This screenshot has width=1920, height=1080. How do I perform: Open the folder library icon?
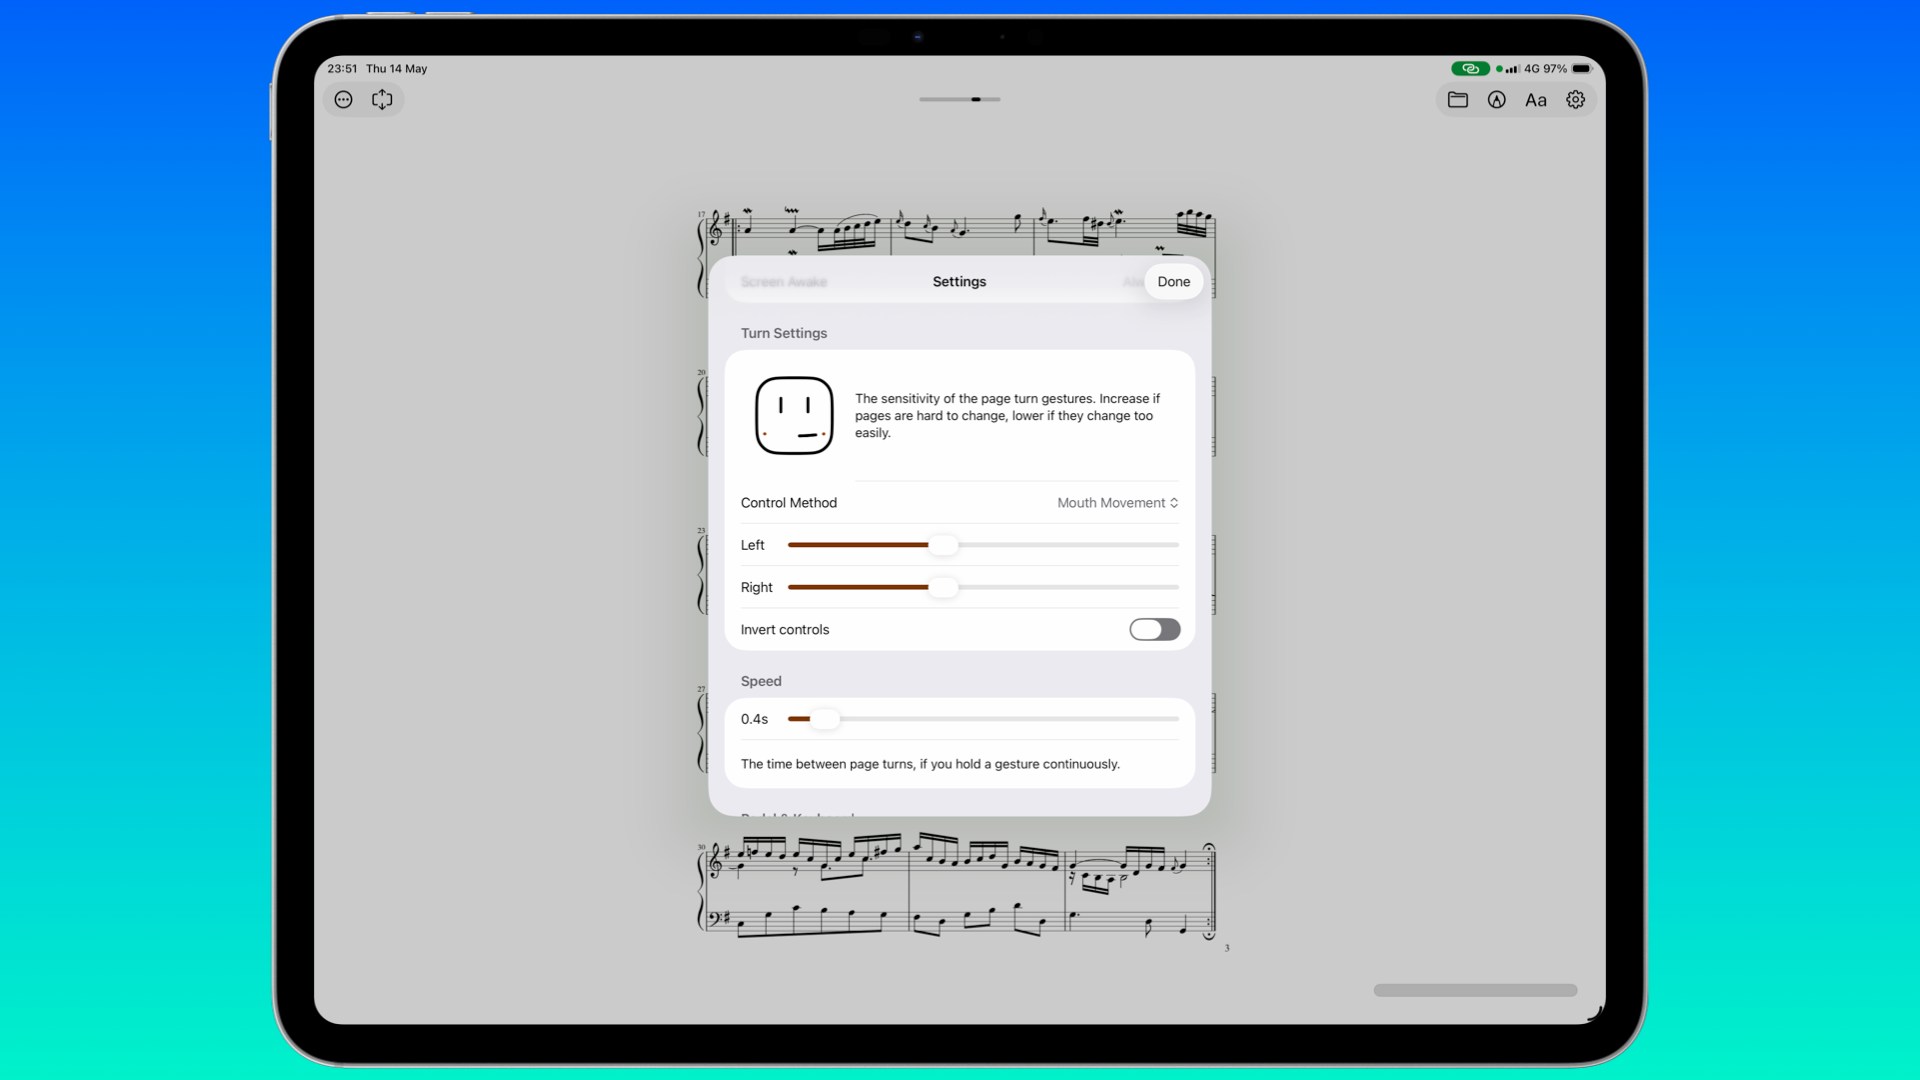point(1458,100)
